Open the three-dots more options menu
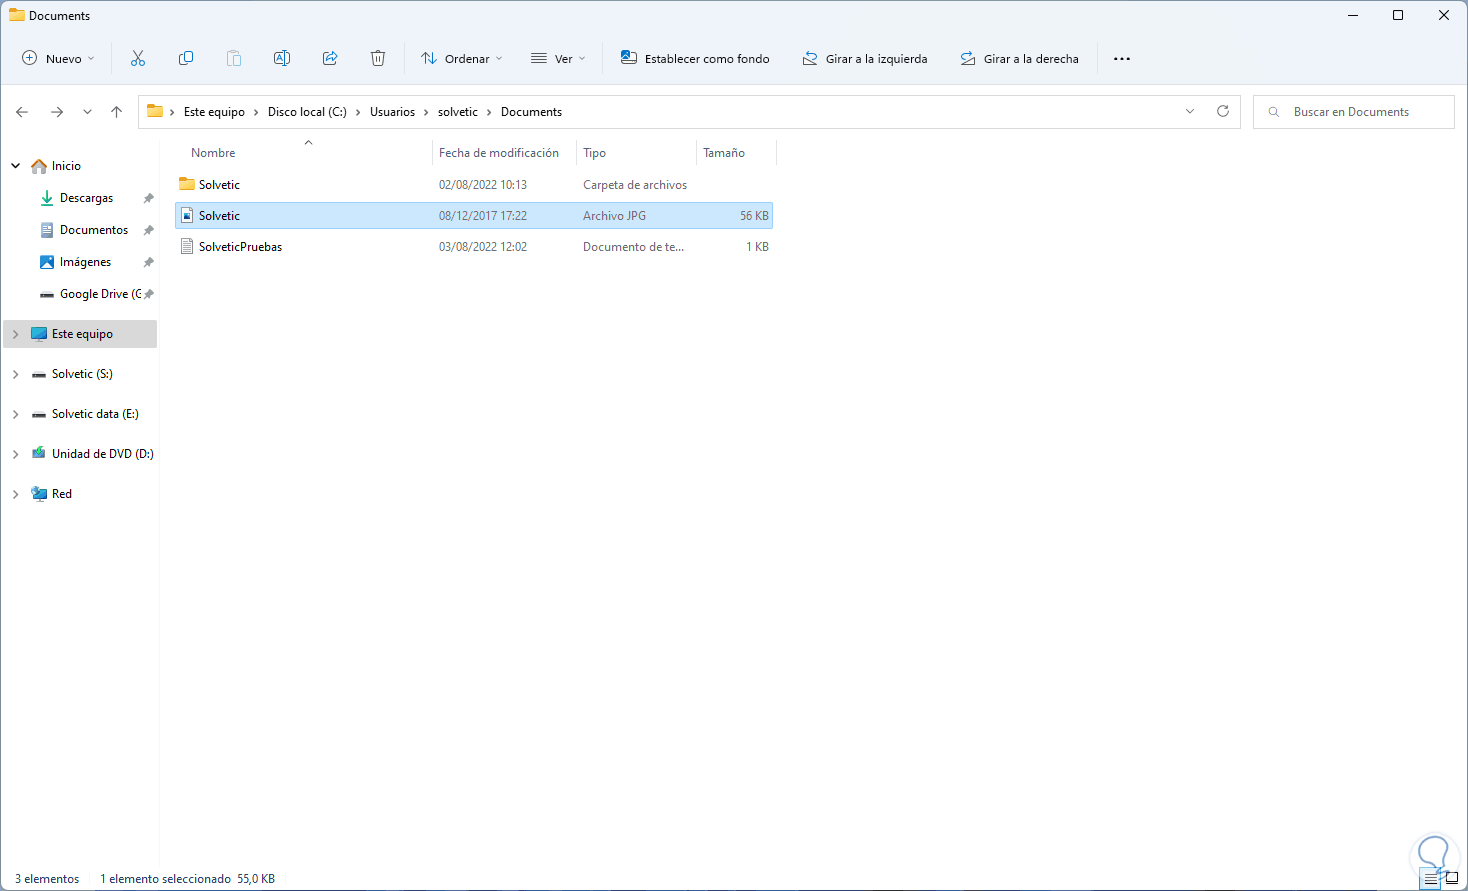1468x891 pixels. [x=1122, y=59]
